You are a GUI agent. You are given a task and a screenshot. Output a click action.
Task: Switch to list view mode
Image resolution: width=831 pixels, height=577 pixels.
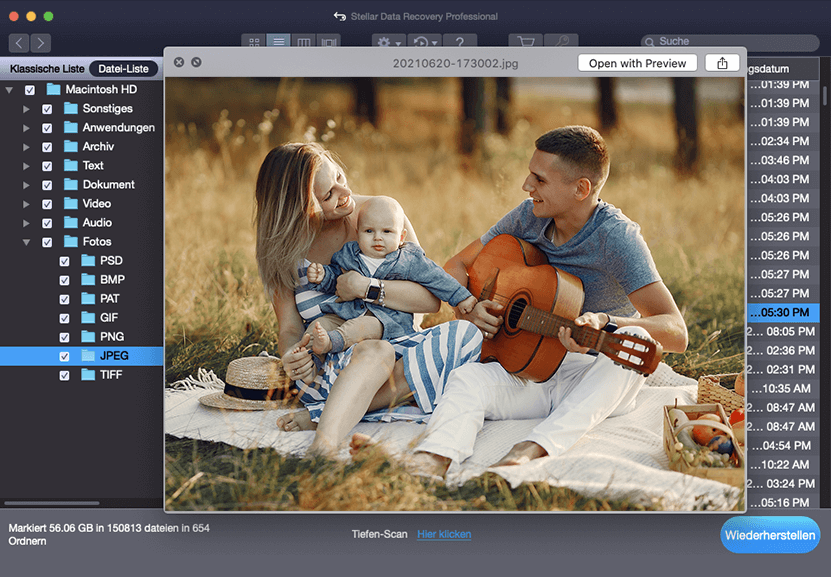[279, 43]
